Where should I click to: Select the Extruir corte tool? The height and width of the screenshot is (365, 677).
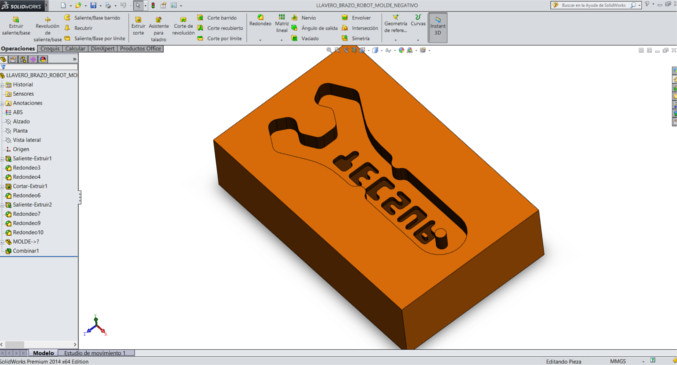pos(138,26)
